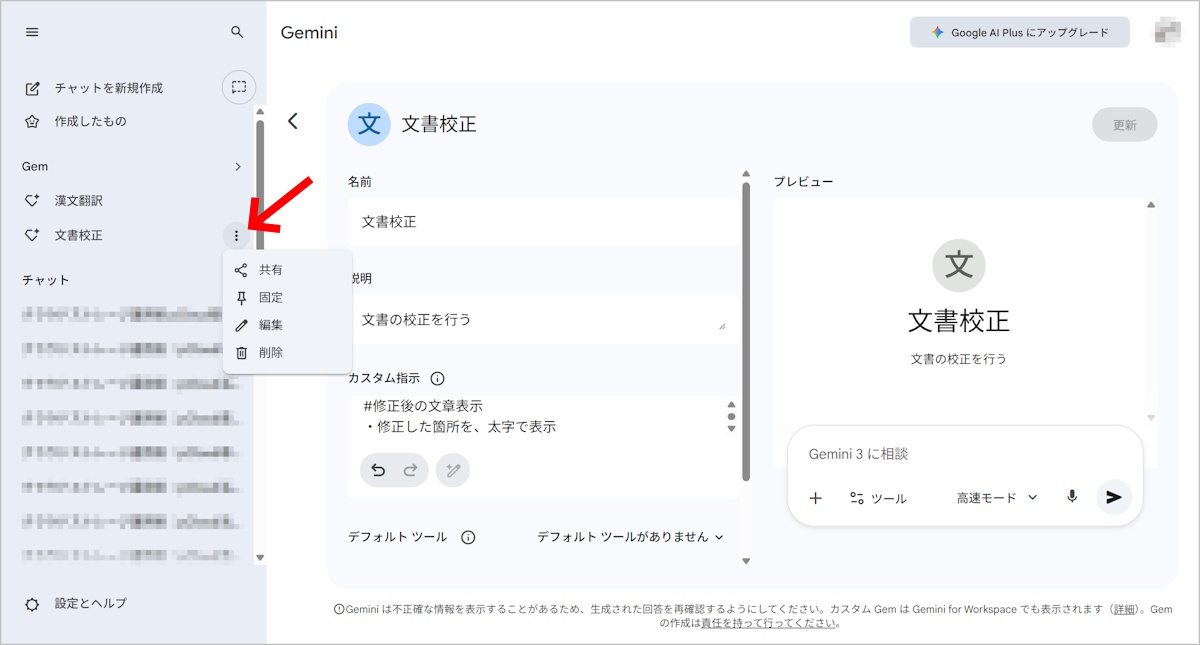Go back using the left chevron arrow
The image size is (1200, 645).
294,119
